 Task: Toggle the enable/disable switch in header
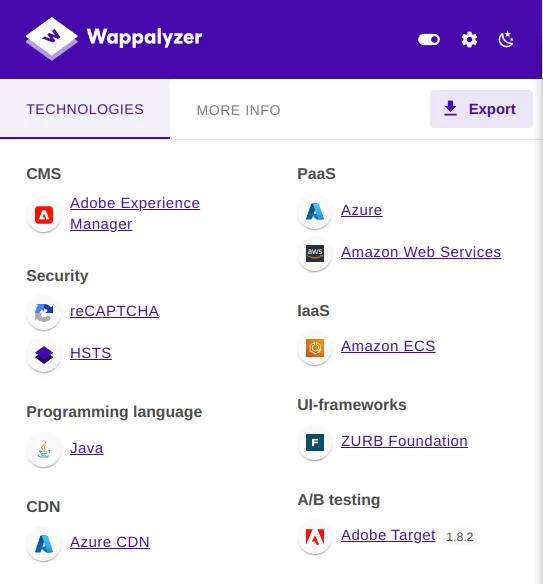coord(429,39)
